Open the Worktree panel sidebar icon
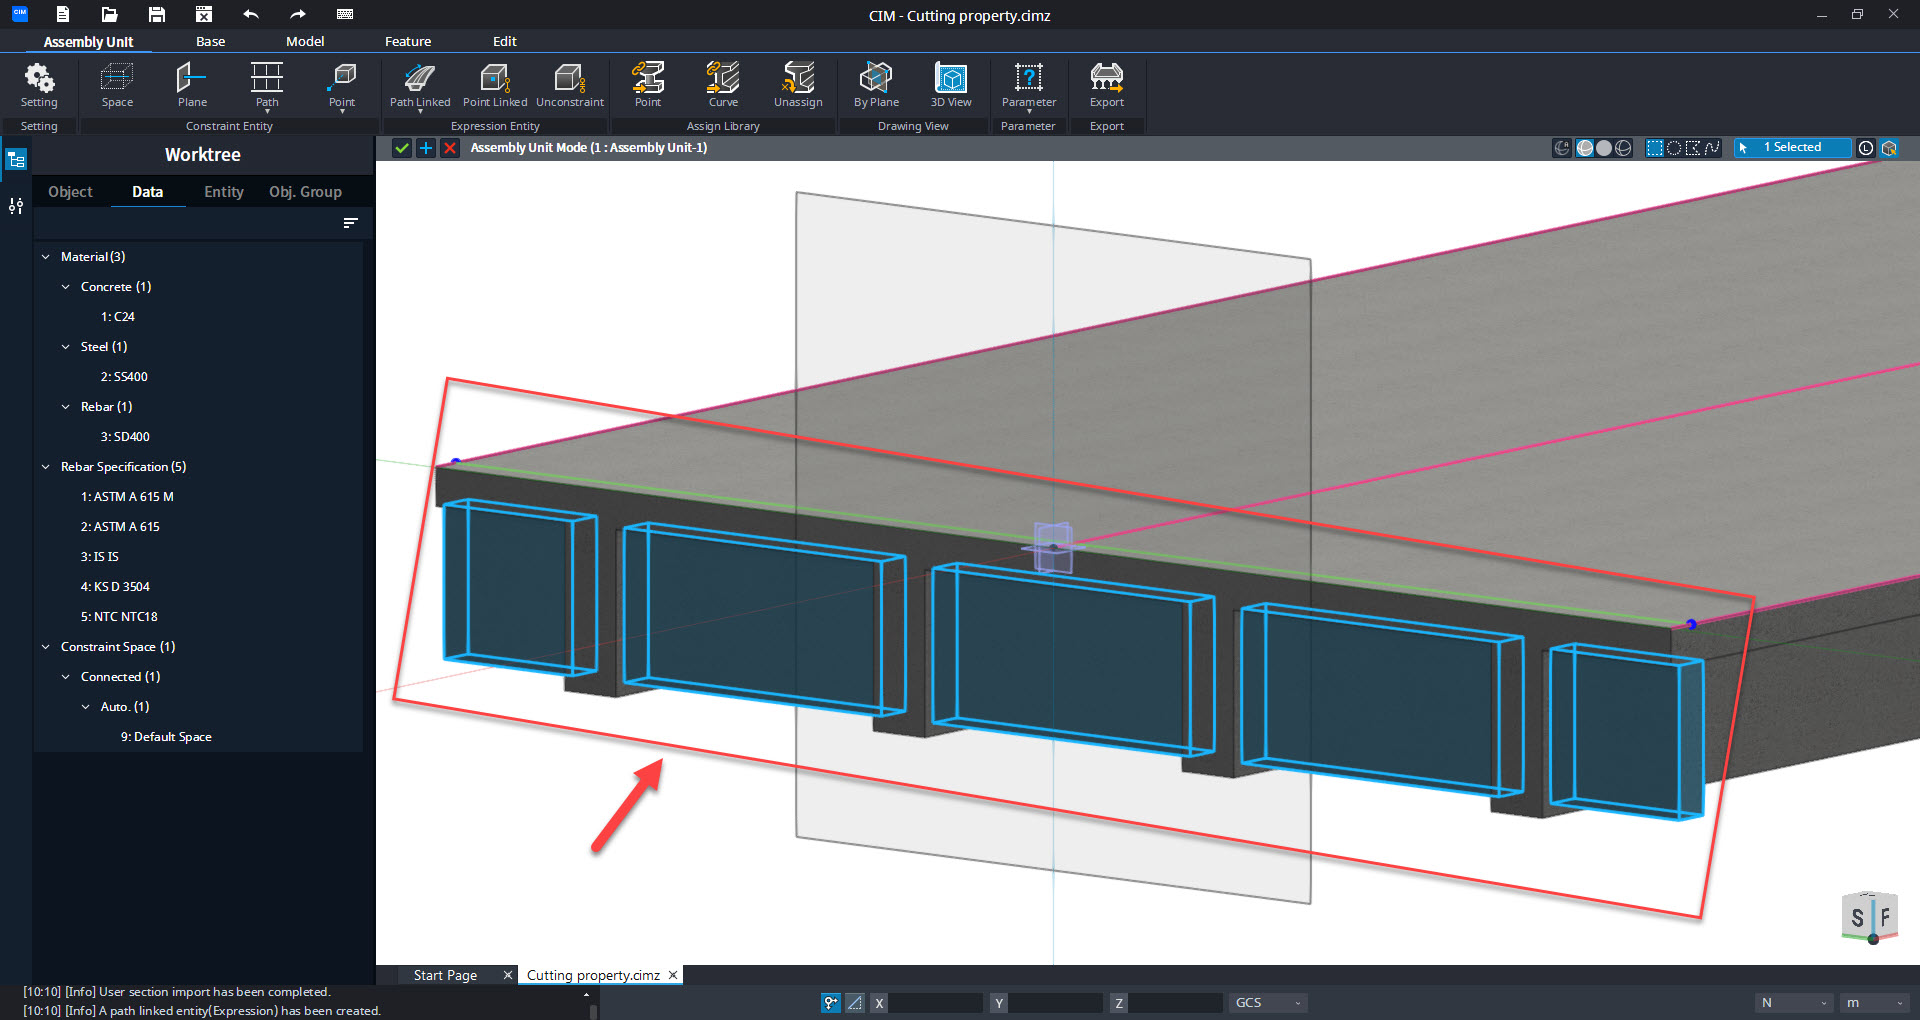The image size is (1920, 1020). point(16,160)
